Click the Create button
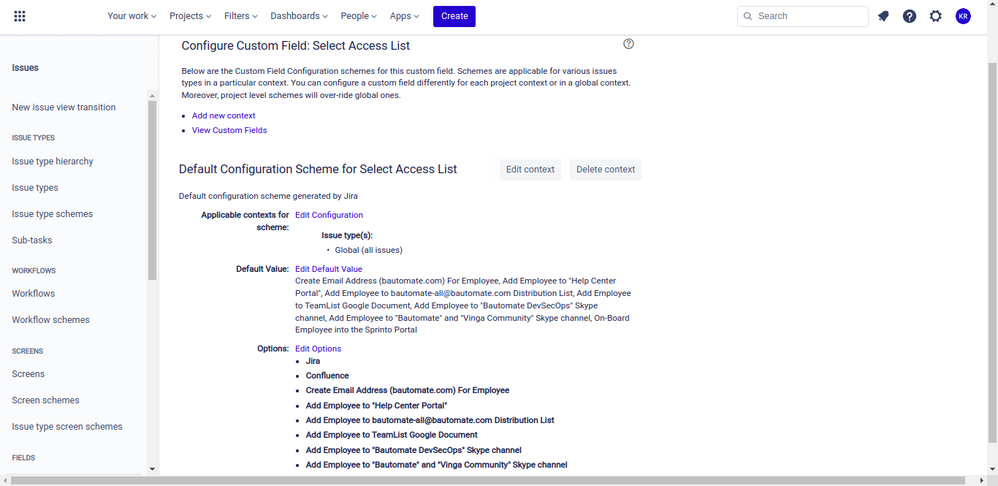This screenshot has width=998, height=486. (454, 16)
